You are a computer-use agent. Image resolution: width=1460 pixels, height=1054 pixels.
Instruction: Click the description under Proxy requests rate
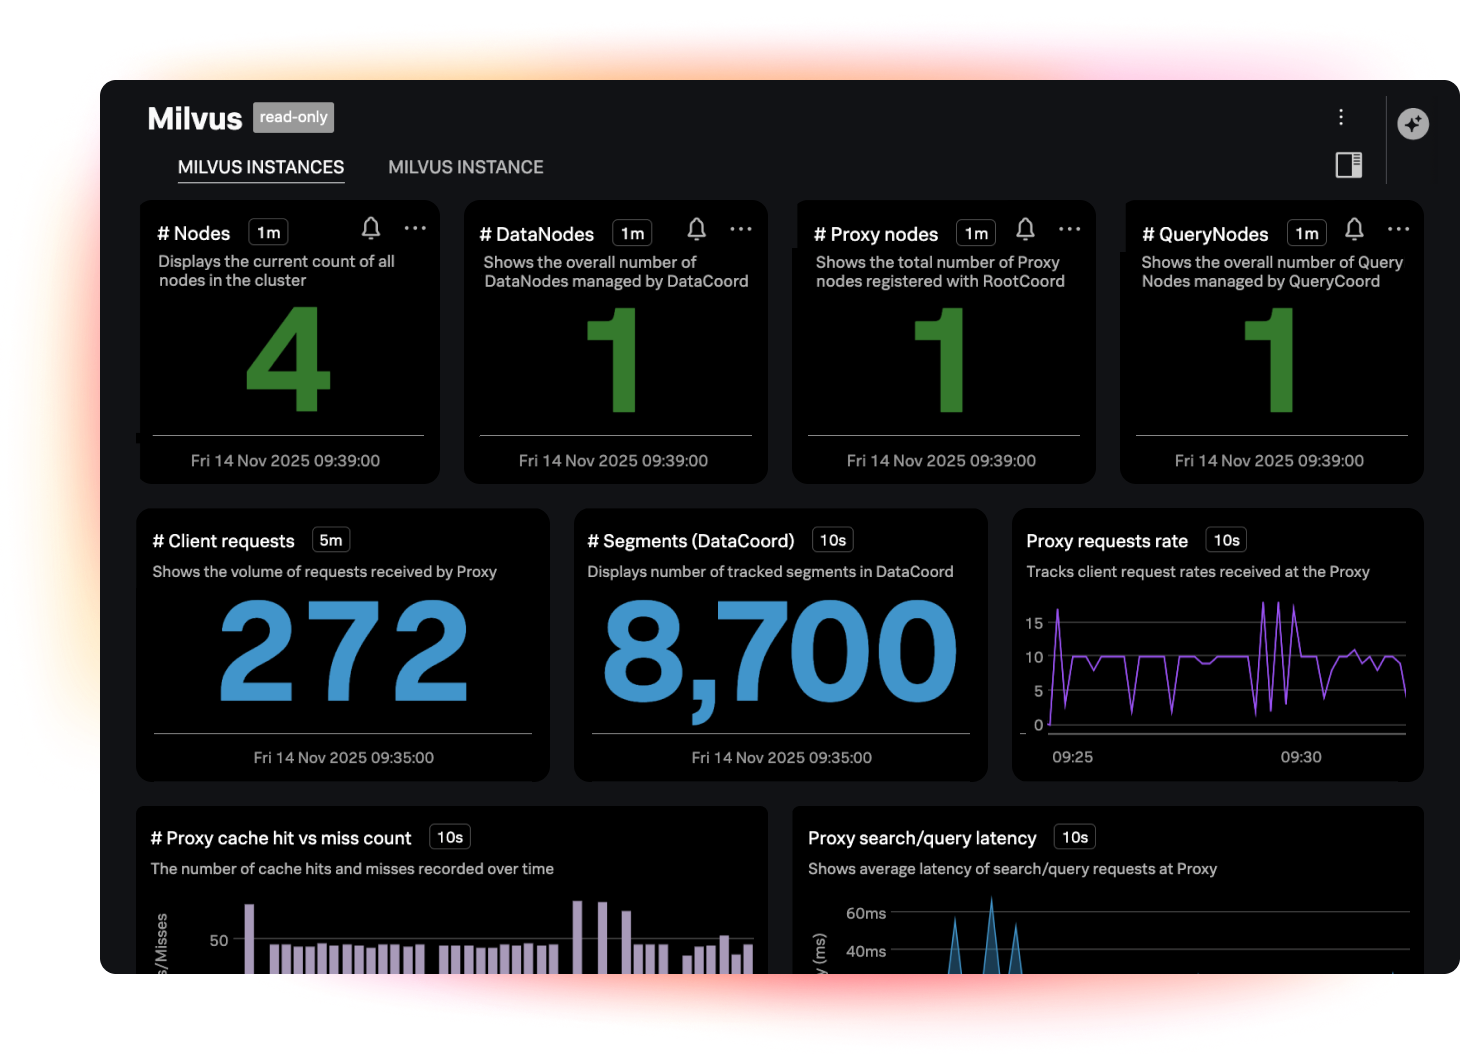click(1198, 572)
